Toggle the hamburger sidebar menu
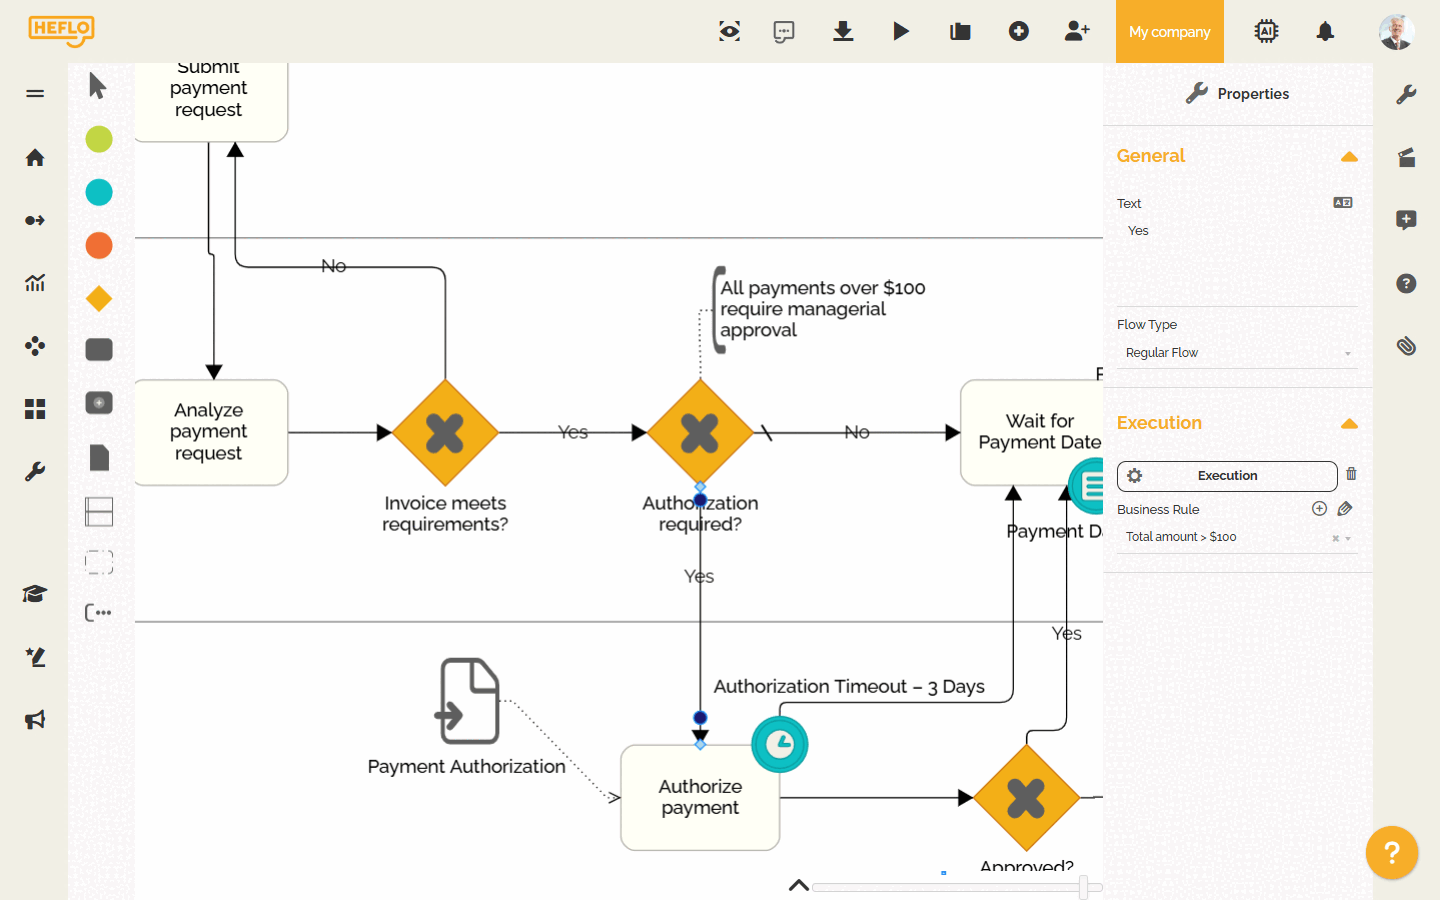 tap(35, 94)
